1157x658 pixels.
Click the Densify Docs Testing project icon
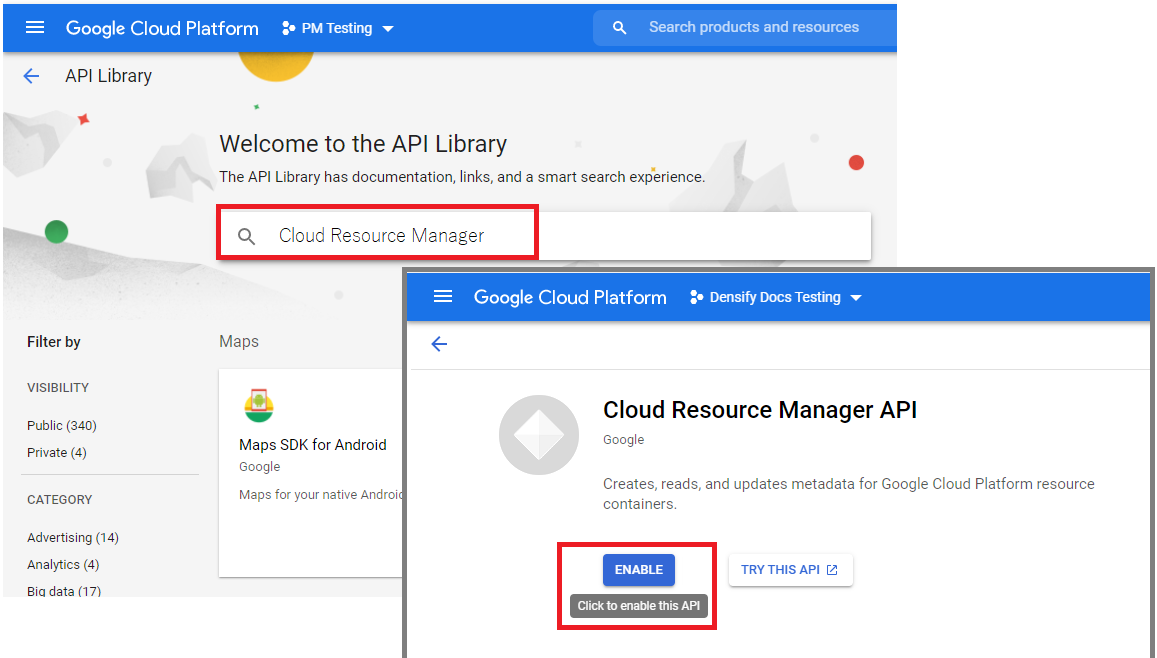click(696, 297)
